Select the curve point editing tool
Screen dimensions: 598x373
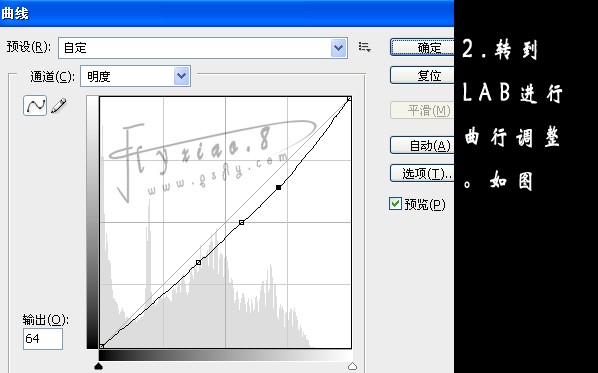tap(35, 106)
